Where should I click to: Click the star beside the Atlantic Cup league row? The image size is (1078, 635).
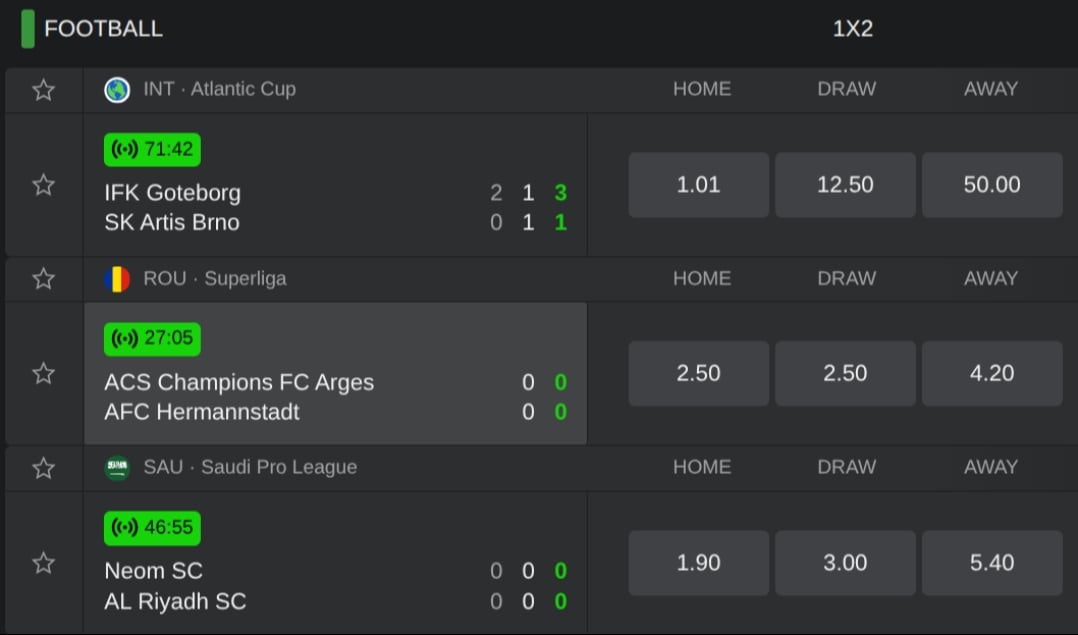click(44, 89)
